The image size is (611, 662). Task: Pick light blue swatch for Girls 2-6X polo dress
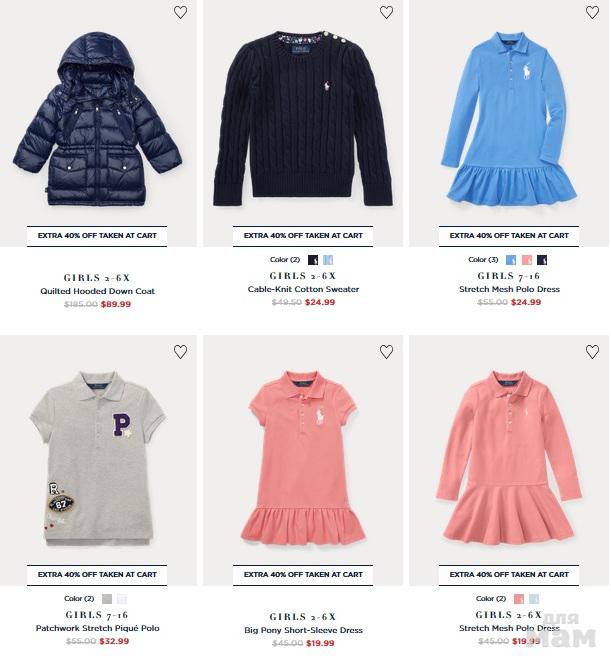pyautogui.click(x=534, y=599)
